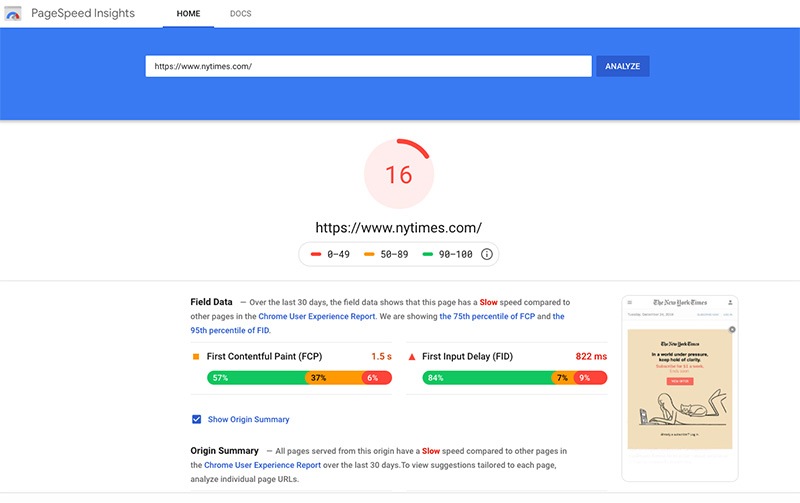The height and width of the screenshot is (503, 800).
Task: Uncheck Show Origin Summary checkbox
Action: click(196, 419)
